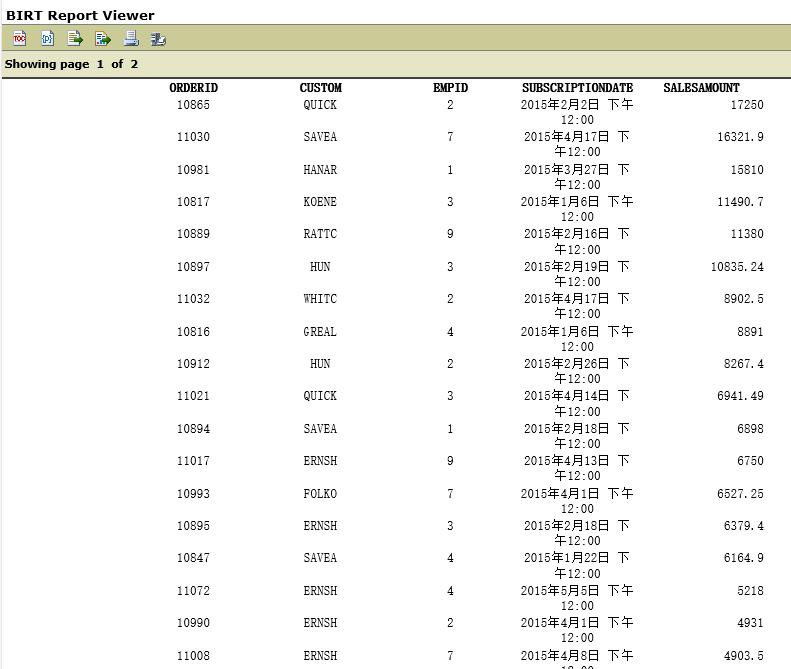Viewport: 791px width, 669px height.
Task: Click the ORDERID column header
Action: 193,88
